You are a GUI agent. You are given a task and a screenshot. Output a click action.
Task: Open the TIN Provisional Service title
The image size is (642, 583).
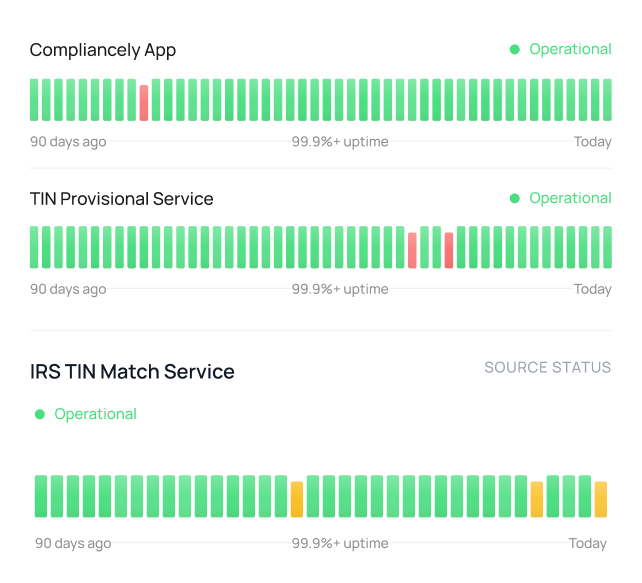coord(121,199)
